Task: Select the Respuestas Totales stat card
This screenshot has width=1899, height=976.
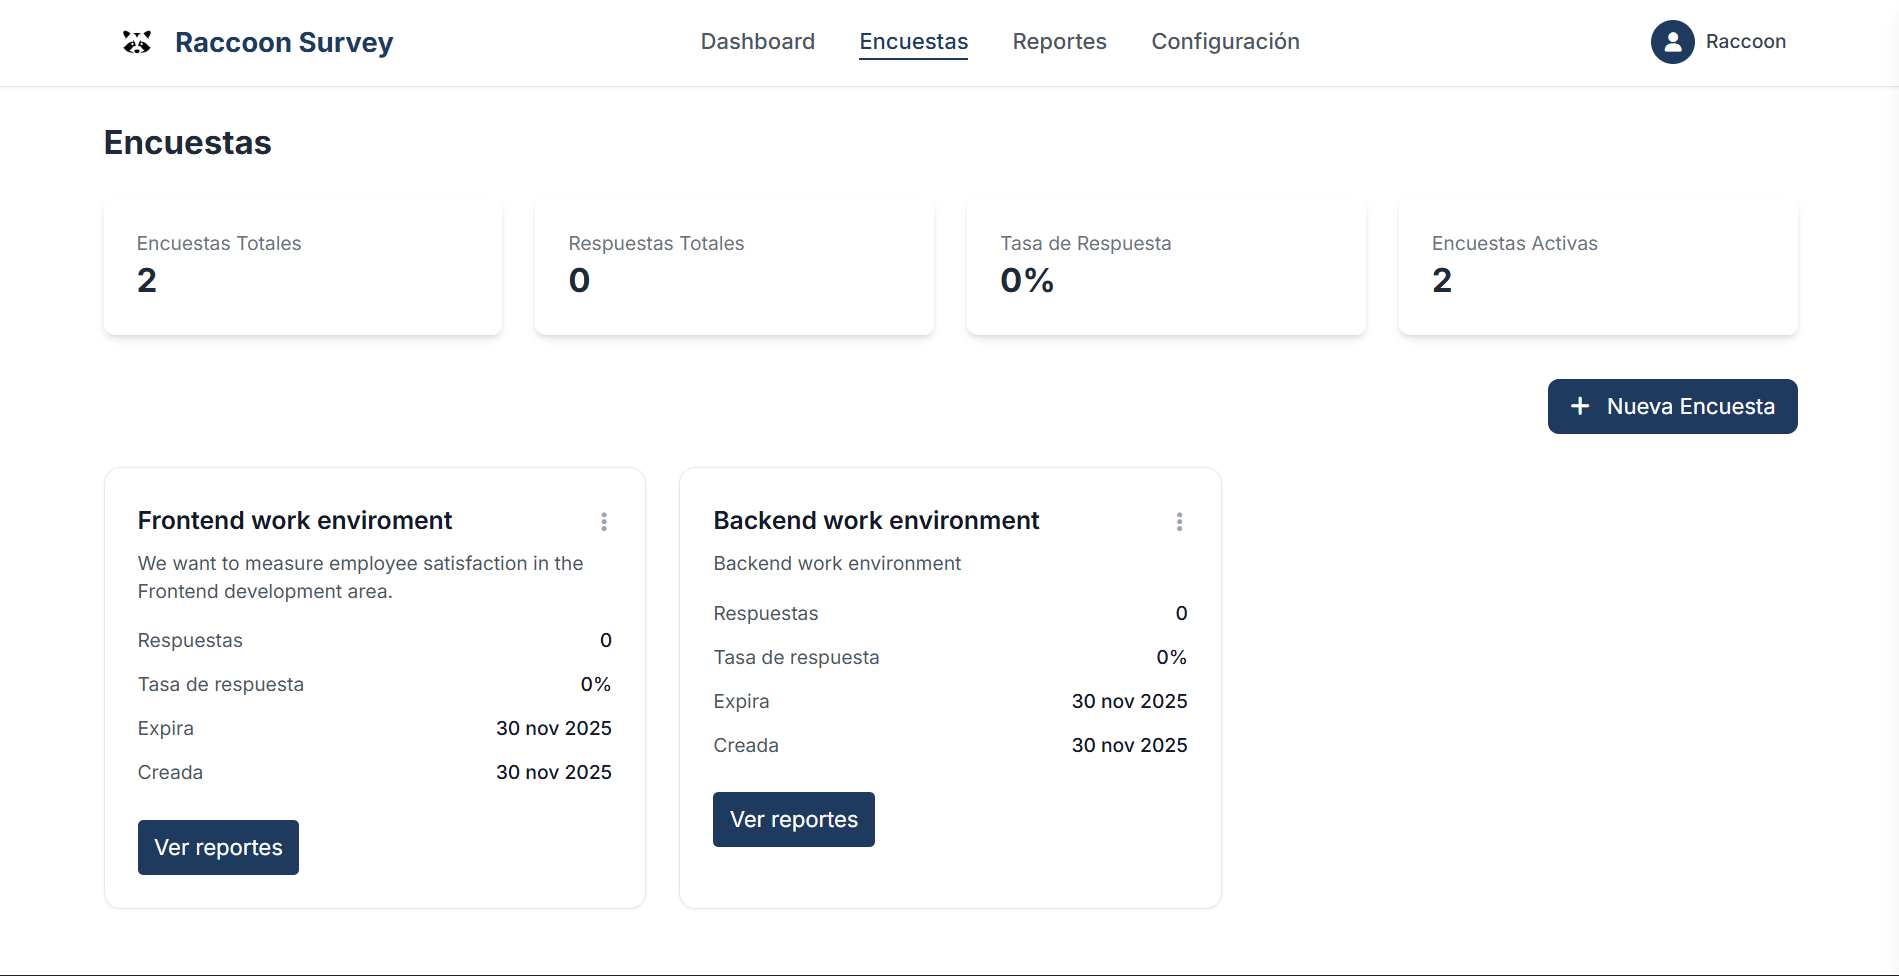Action: 734,268
